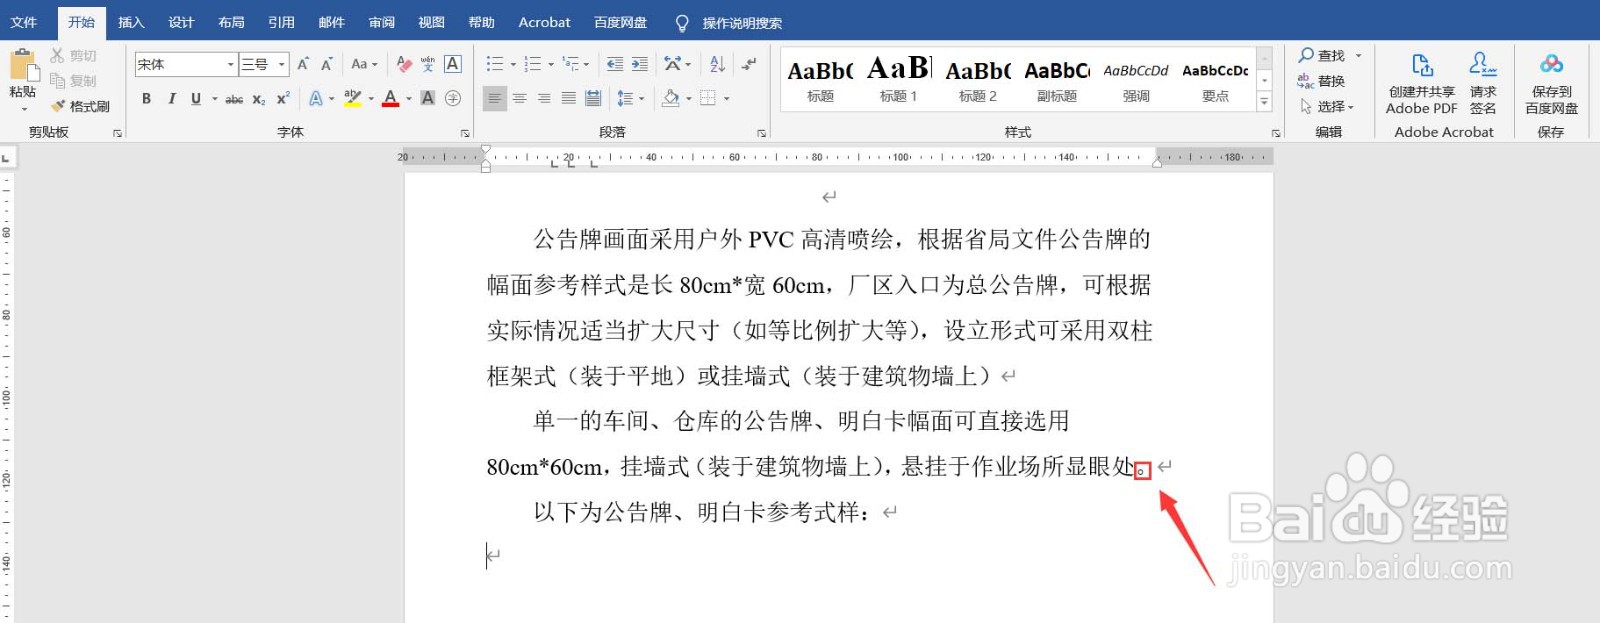Apply red font color

pyautogui.click(x=390, y=98)
